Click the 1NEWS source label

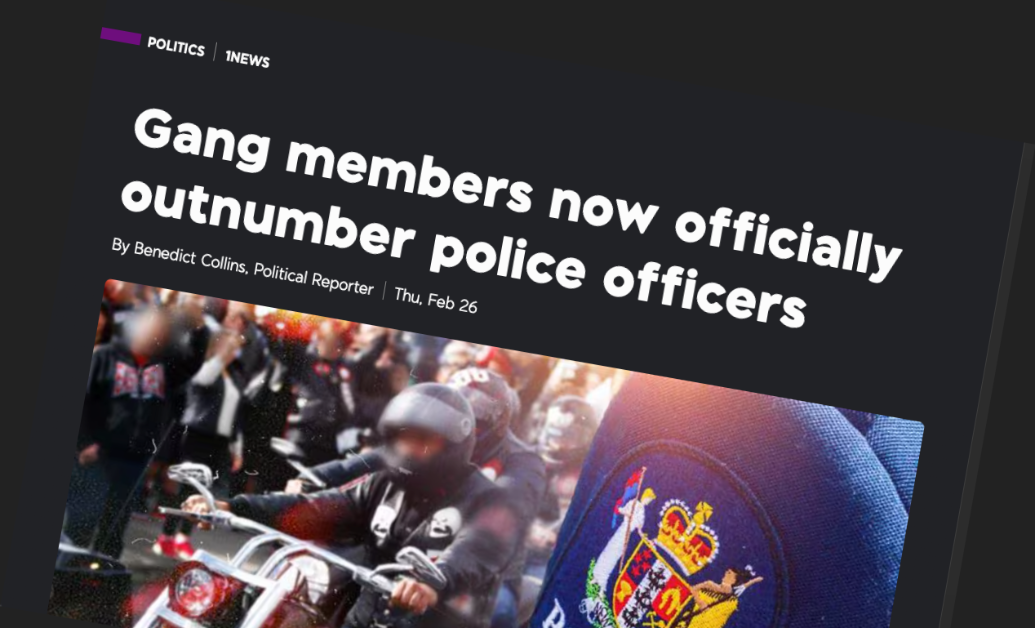(248, 59)
